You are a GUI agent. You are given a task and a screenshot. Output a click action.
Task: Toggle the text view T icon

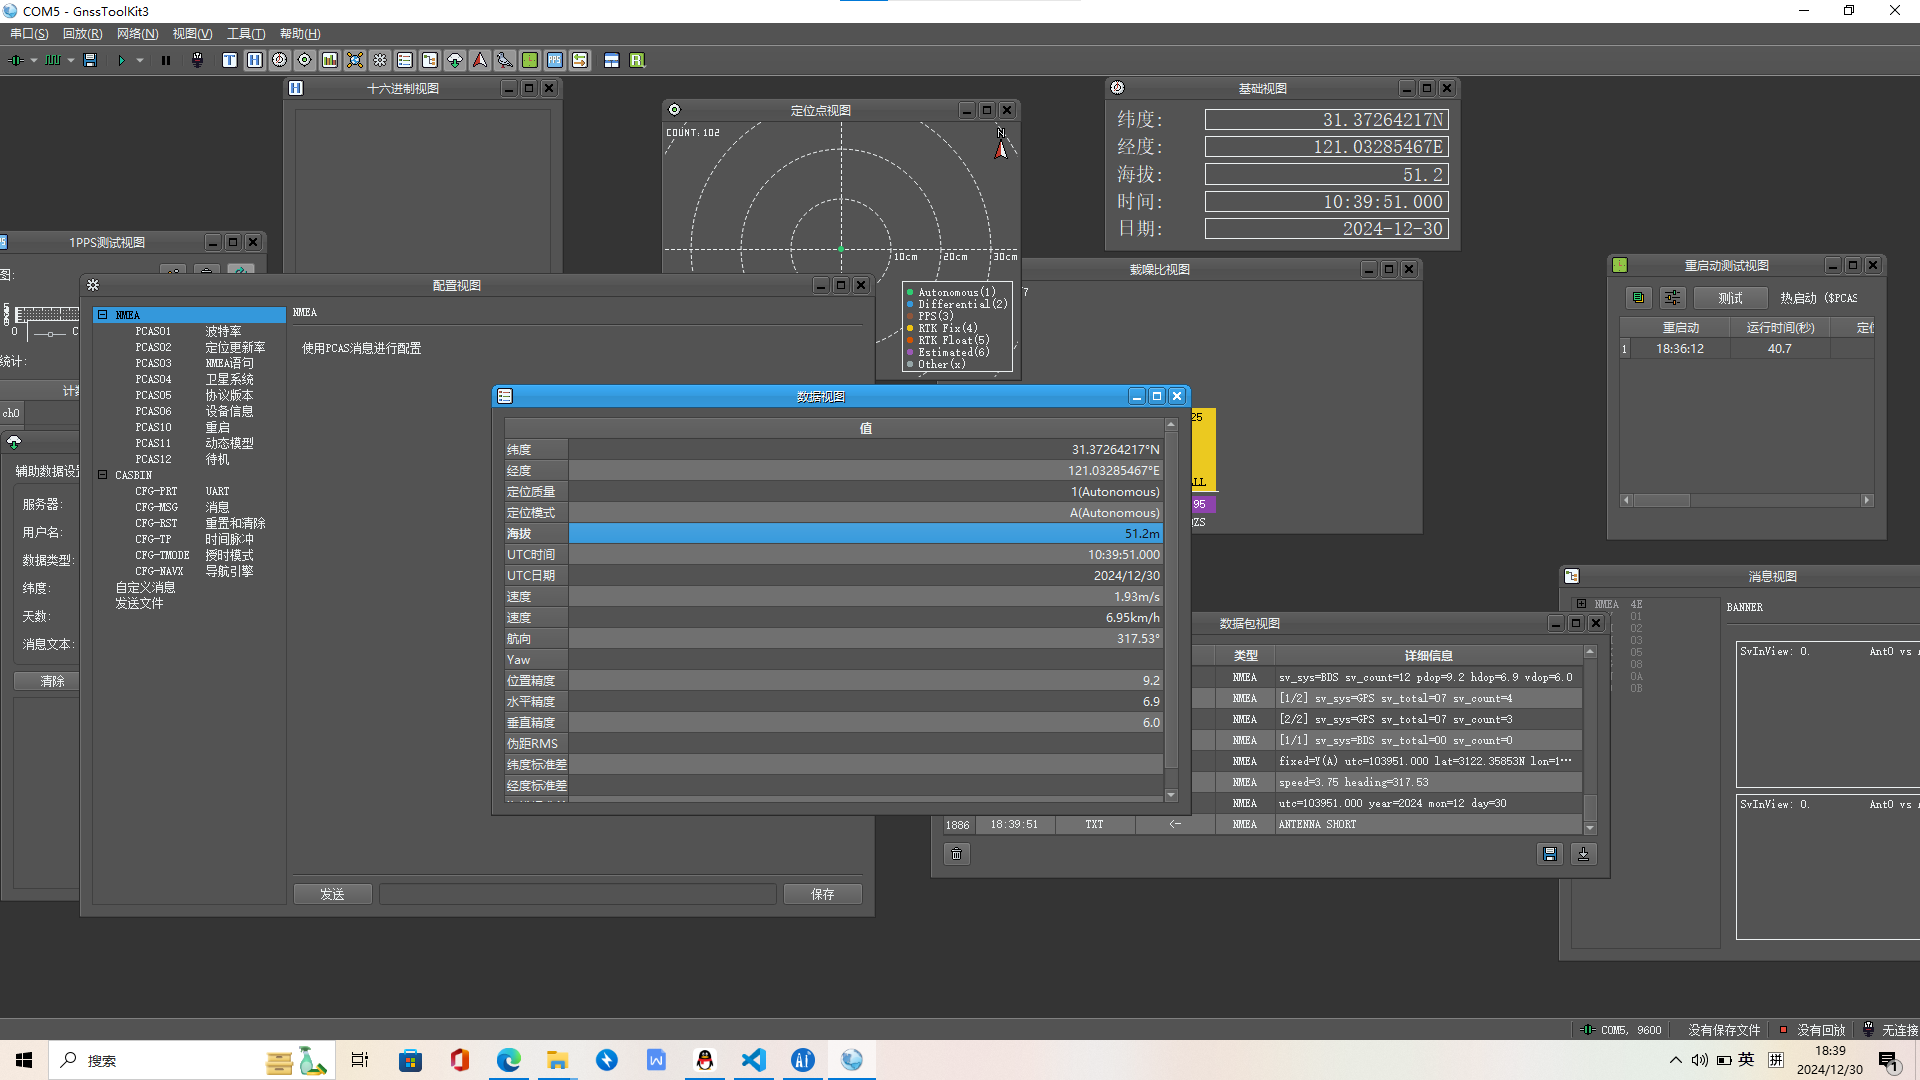[230, 61]
